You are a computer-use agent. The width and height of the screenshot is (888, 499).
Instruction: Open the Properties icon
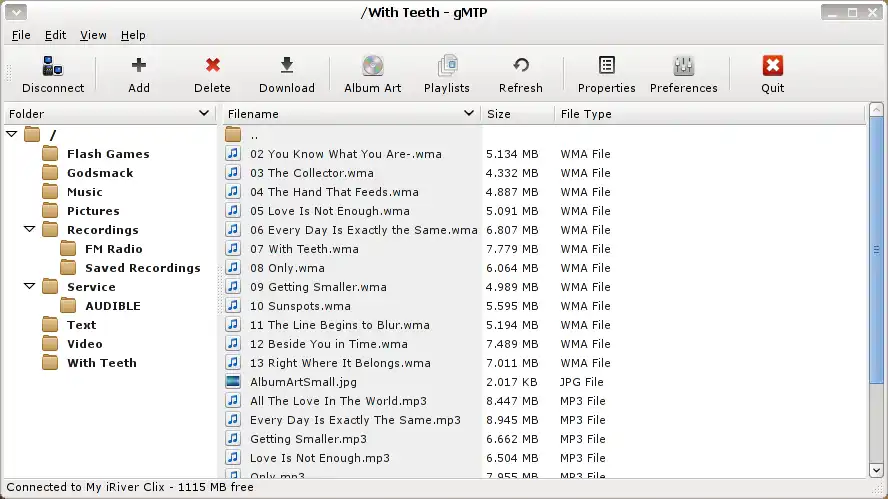[x=607, y=66]
